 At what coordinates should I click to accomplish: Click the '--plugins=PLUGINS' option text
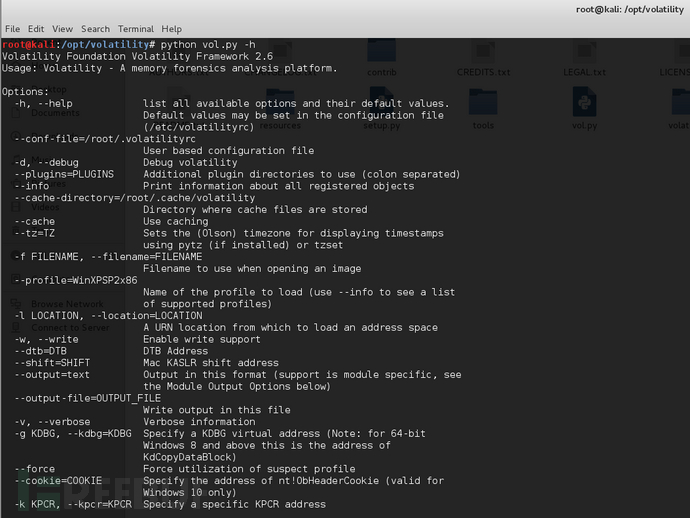tap(64, 174)
